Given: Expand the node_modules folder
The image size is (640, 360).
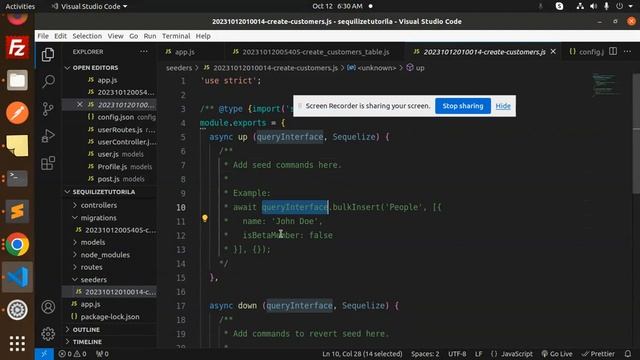Looking at the screenshot, I should click(x=105, y=255).
